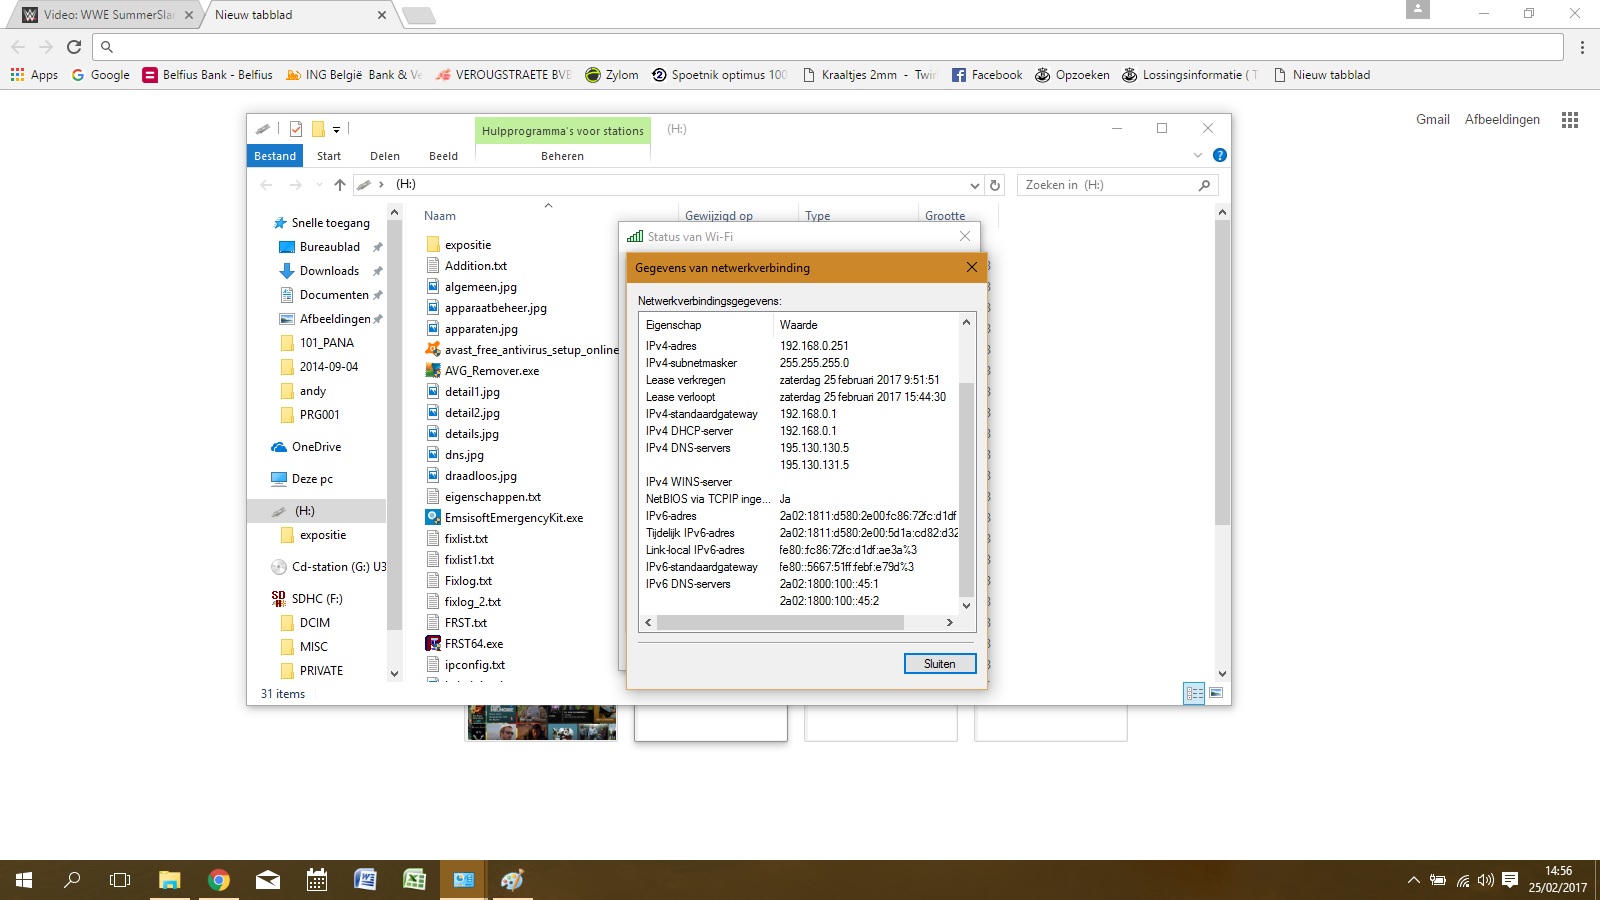
Task: Click the details list vertical scrollbar
Action: [966, 488]
